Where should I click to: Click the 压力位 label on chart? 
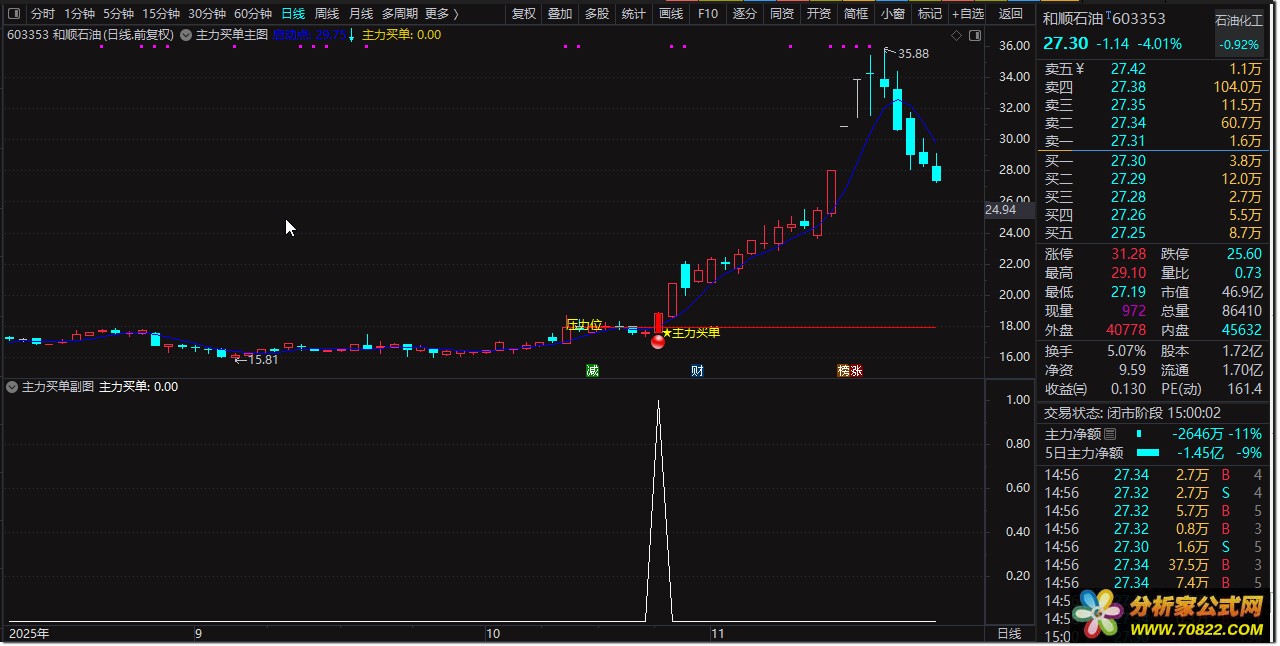pos(585,324)
